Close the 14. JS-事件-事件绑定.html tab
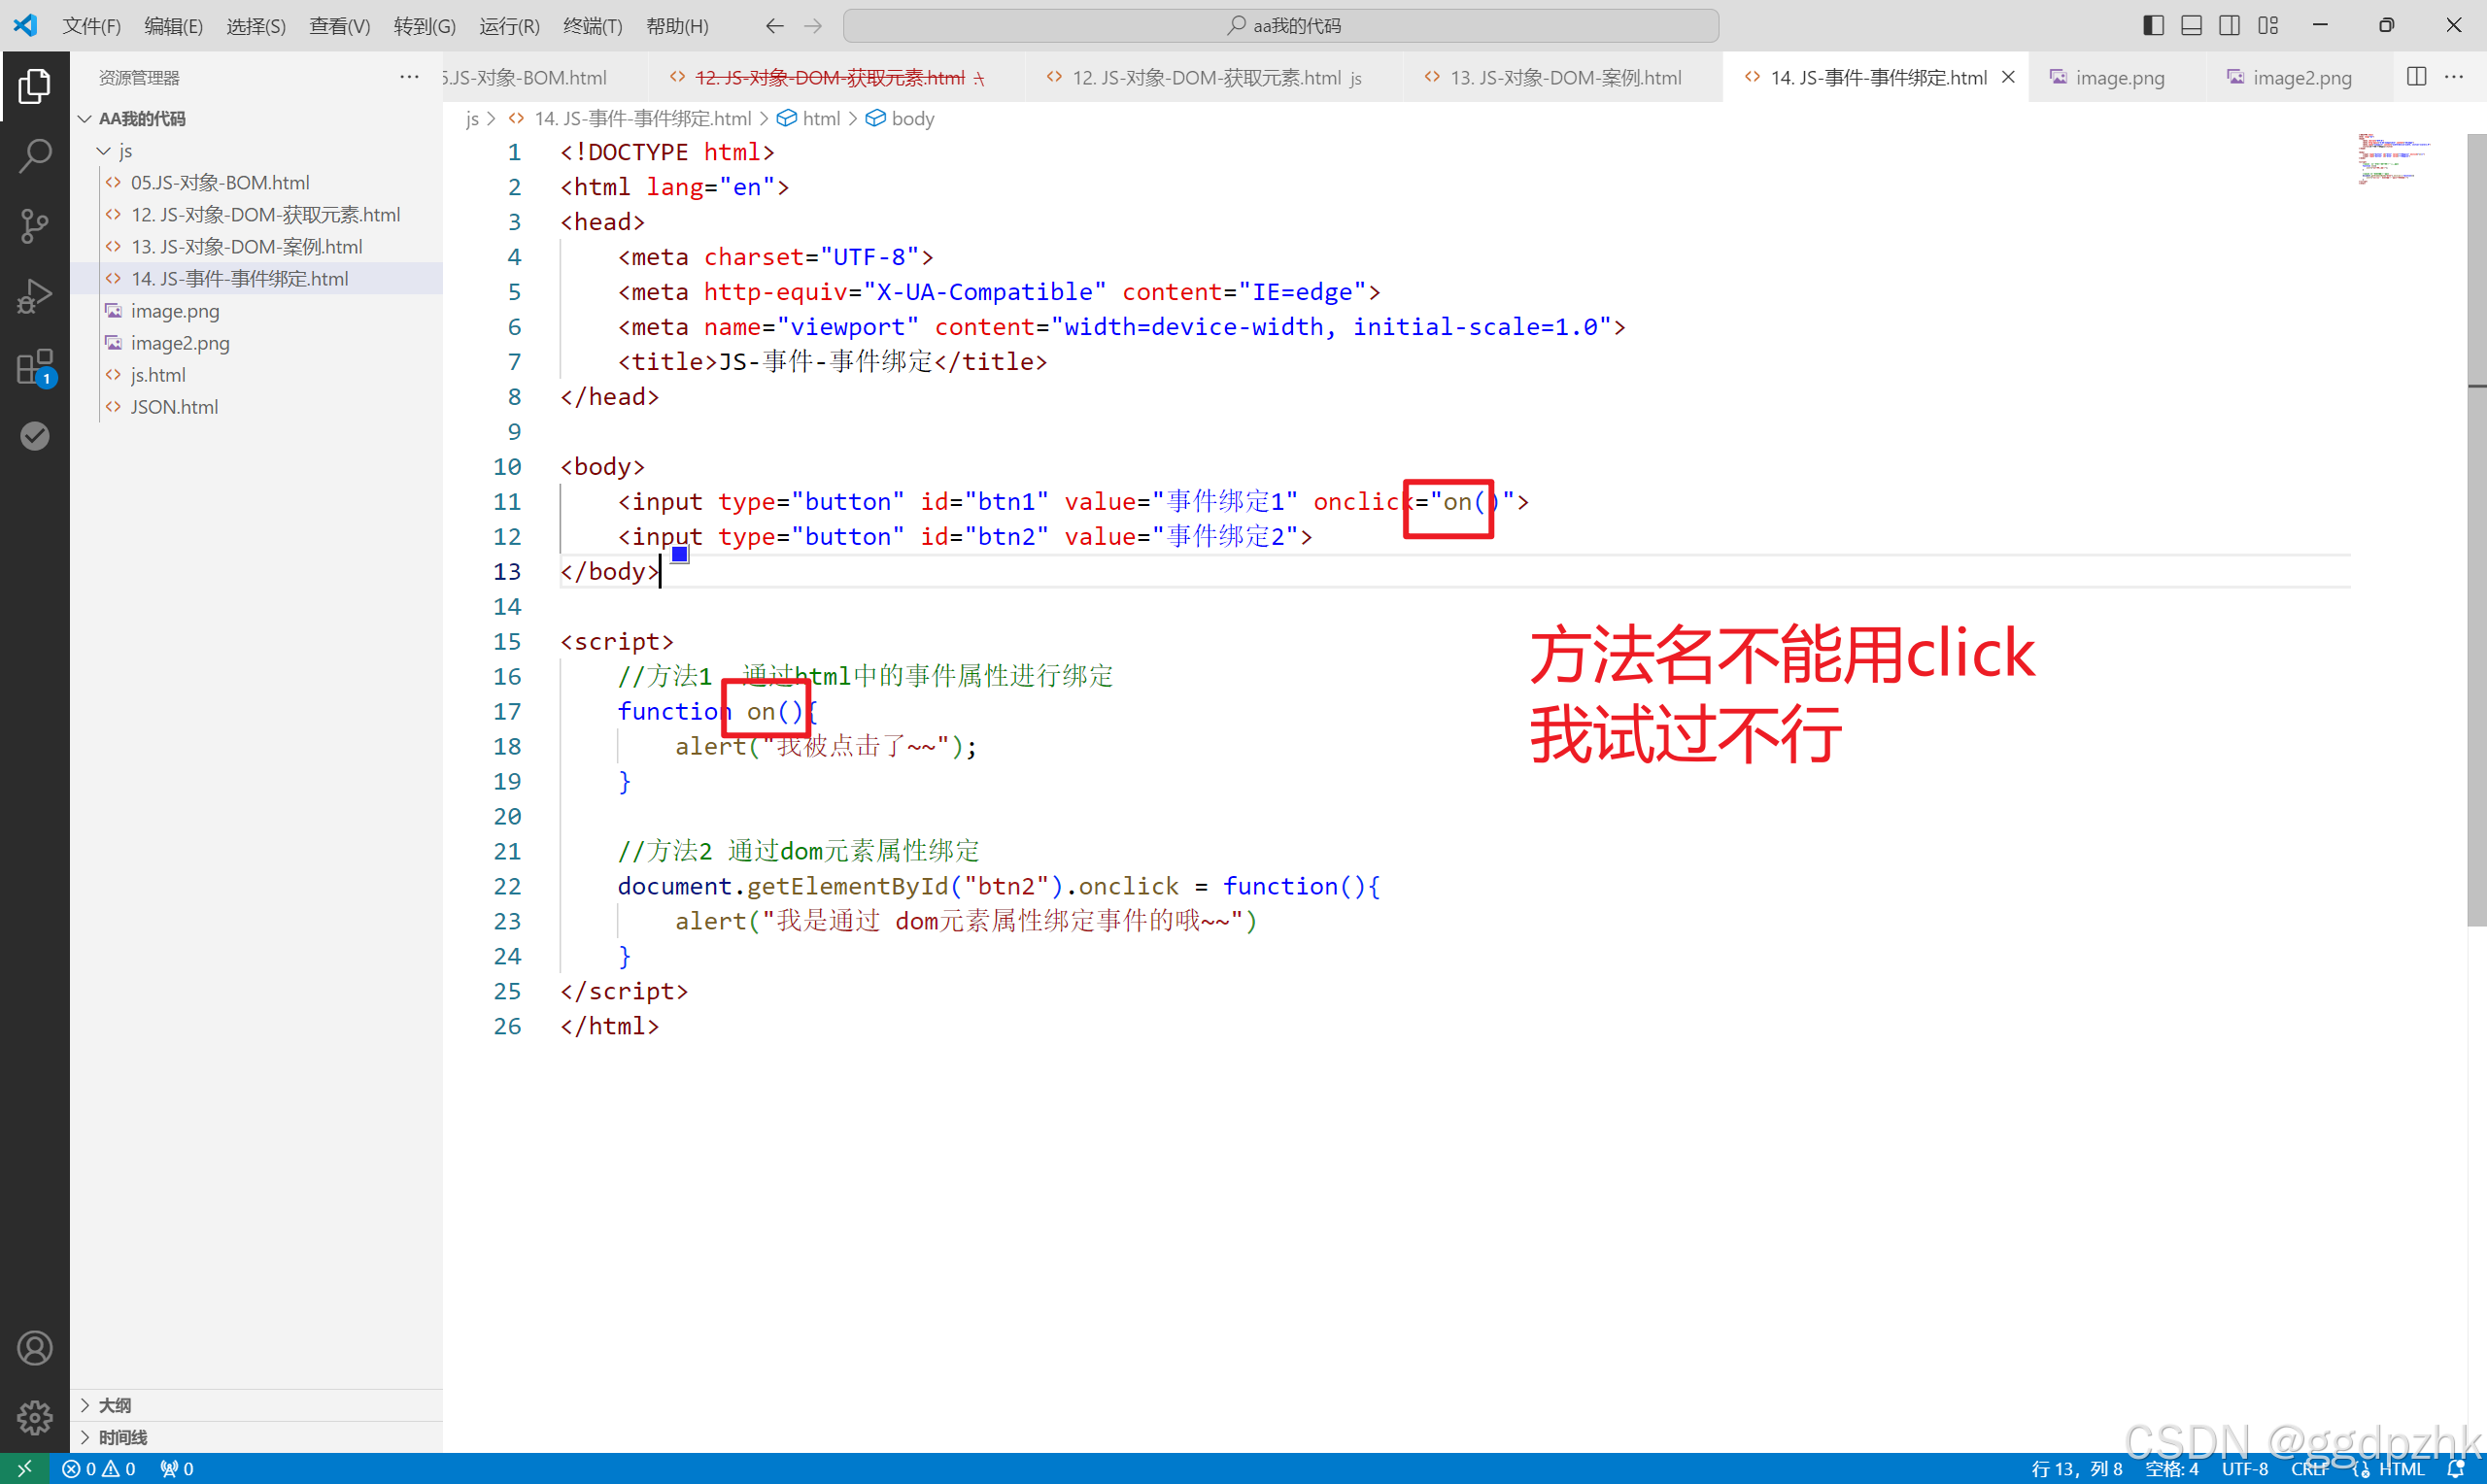 point(2008,77)
